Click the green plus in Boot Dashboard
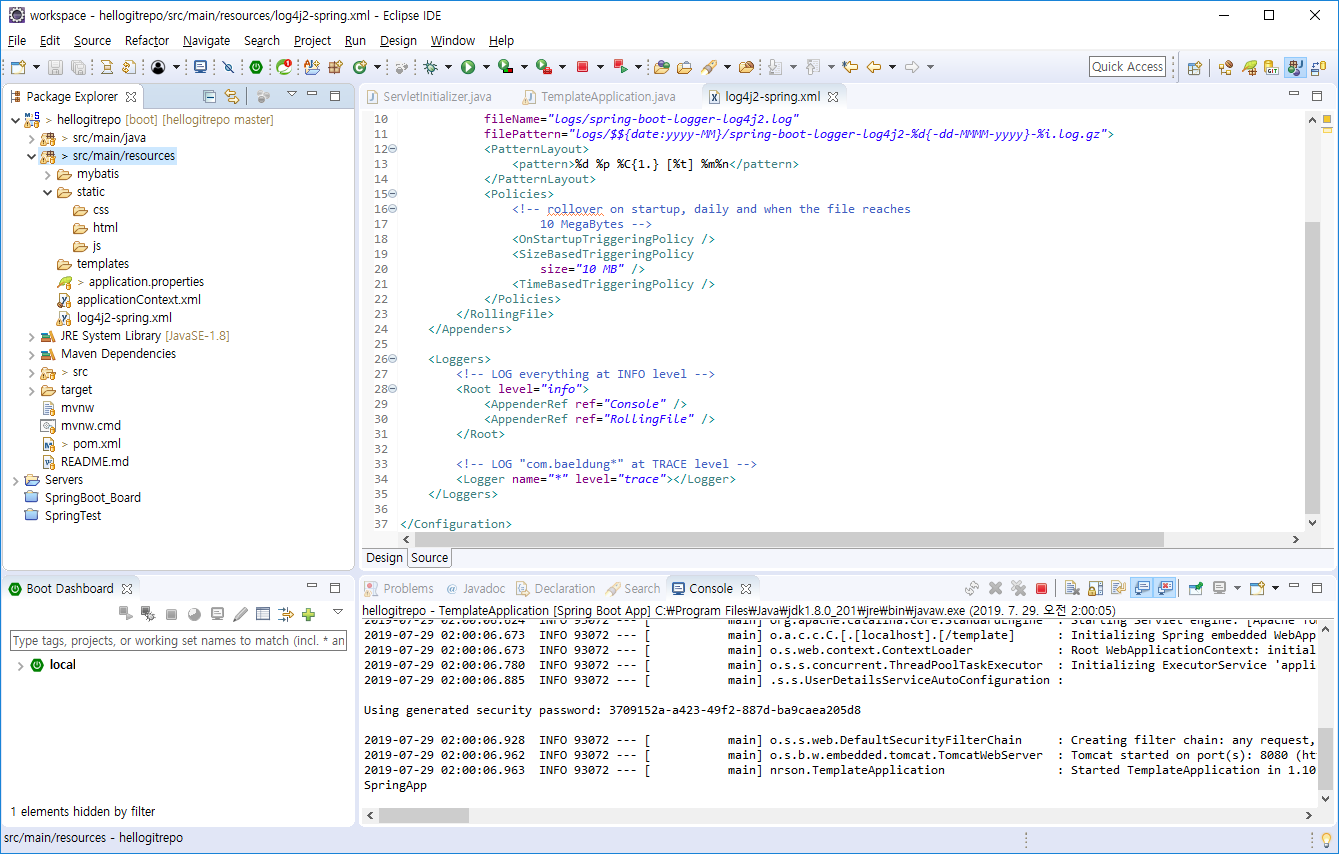 (308, 613)
